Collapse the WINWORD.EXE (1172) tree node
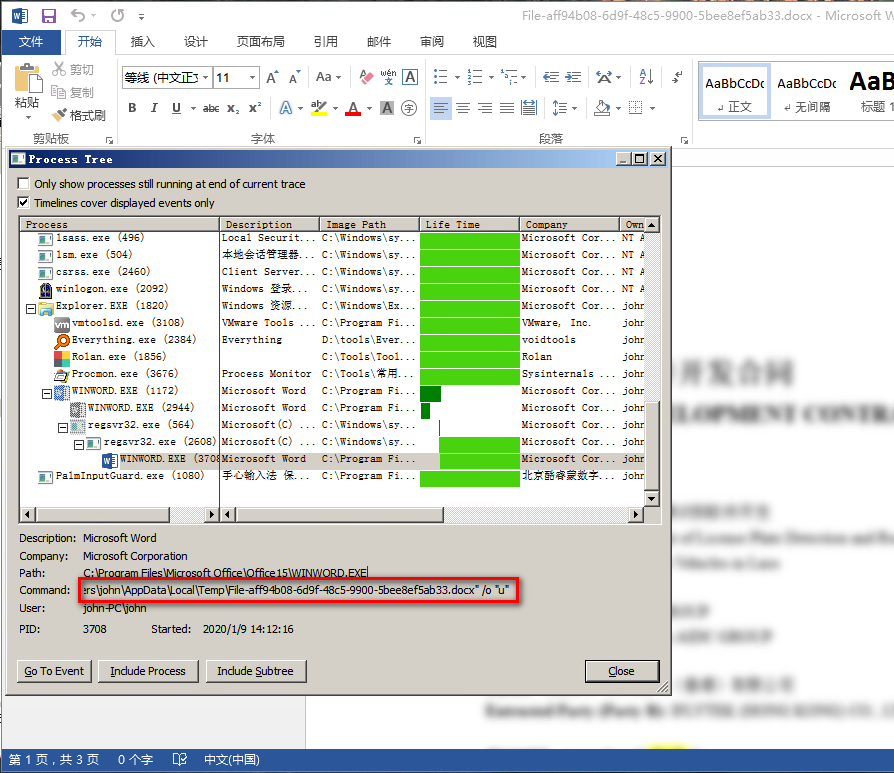The image size is (894, 773). pyautogui.click(x=47, y=394)
